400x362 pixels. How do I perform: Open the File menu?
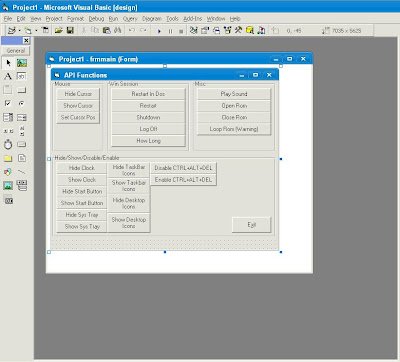[x=8, y=19]
